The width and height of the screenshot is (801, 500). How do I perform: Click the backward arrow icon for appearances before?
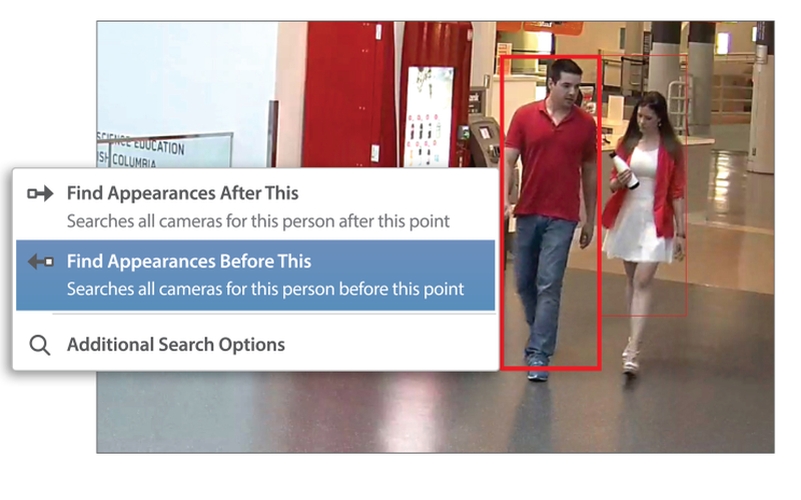[40, 262]
